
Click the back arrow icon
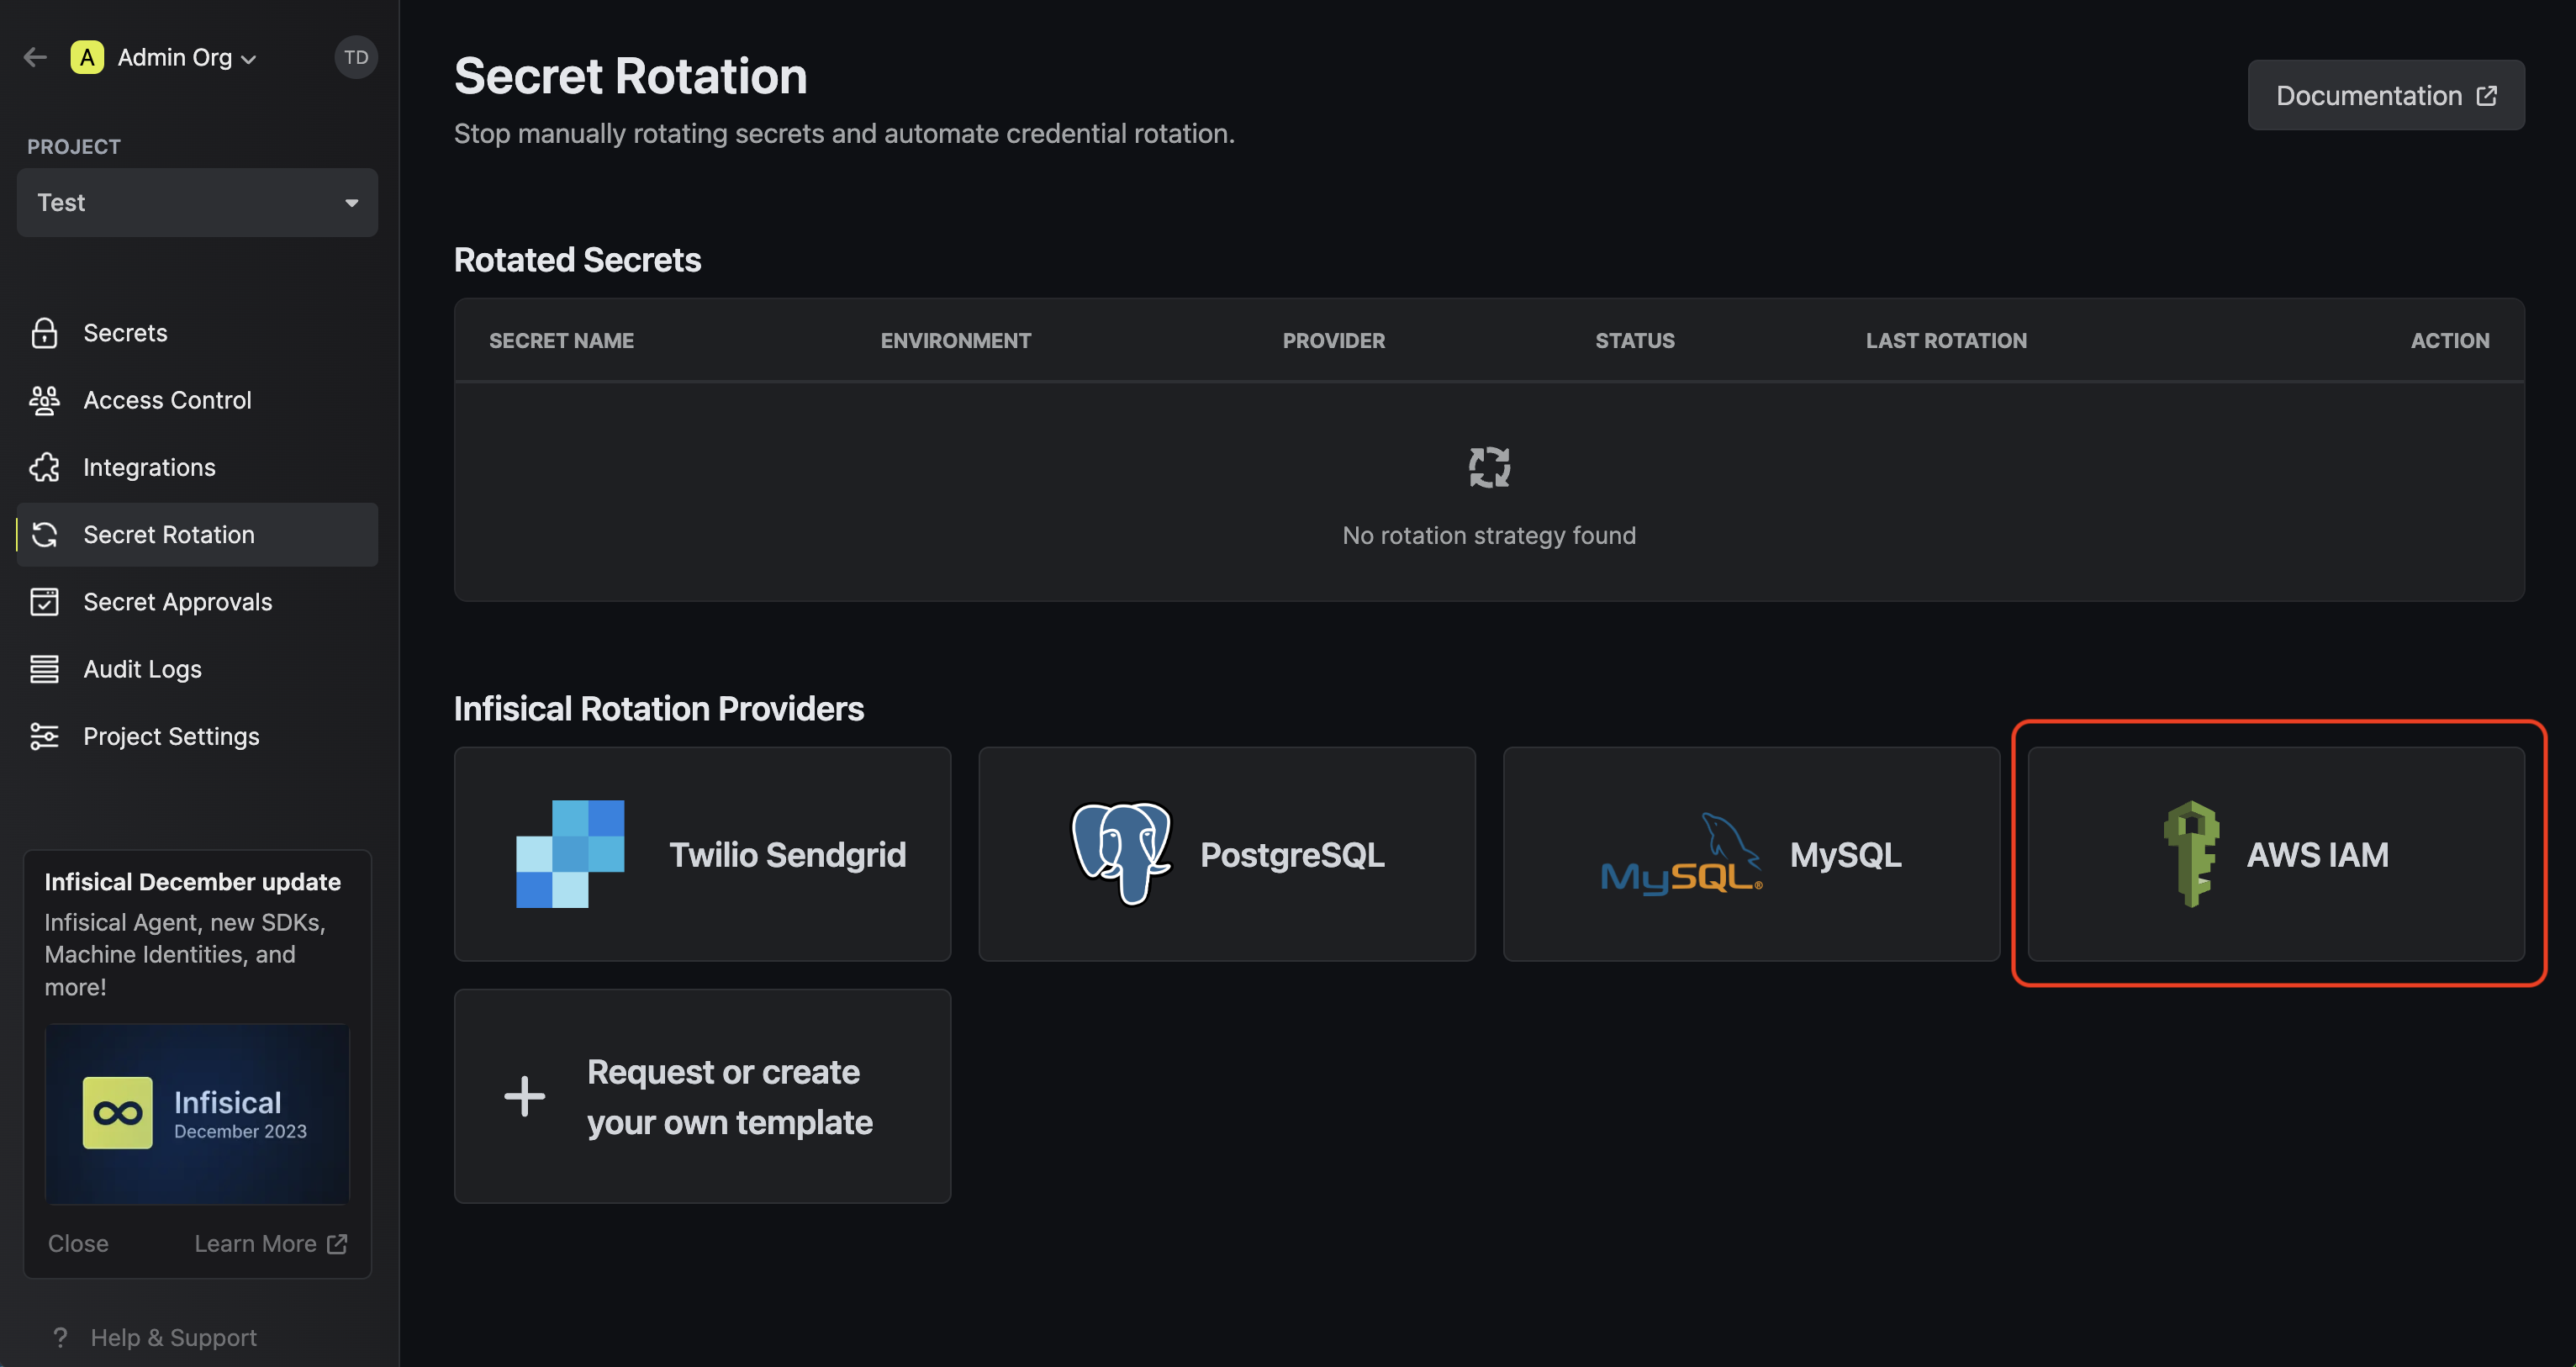pos(35,57)
